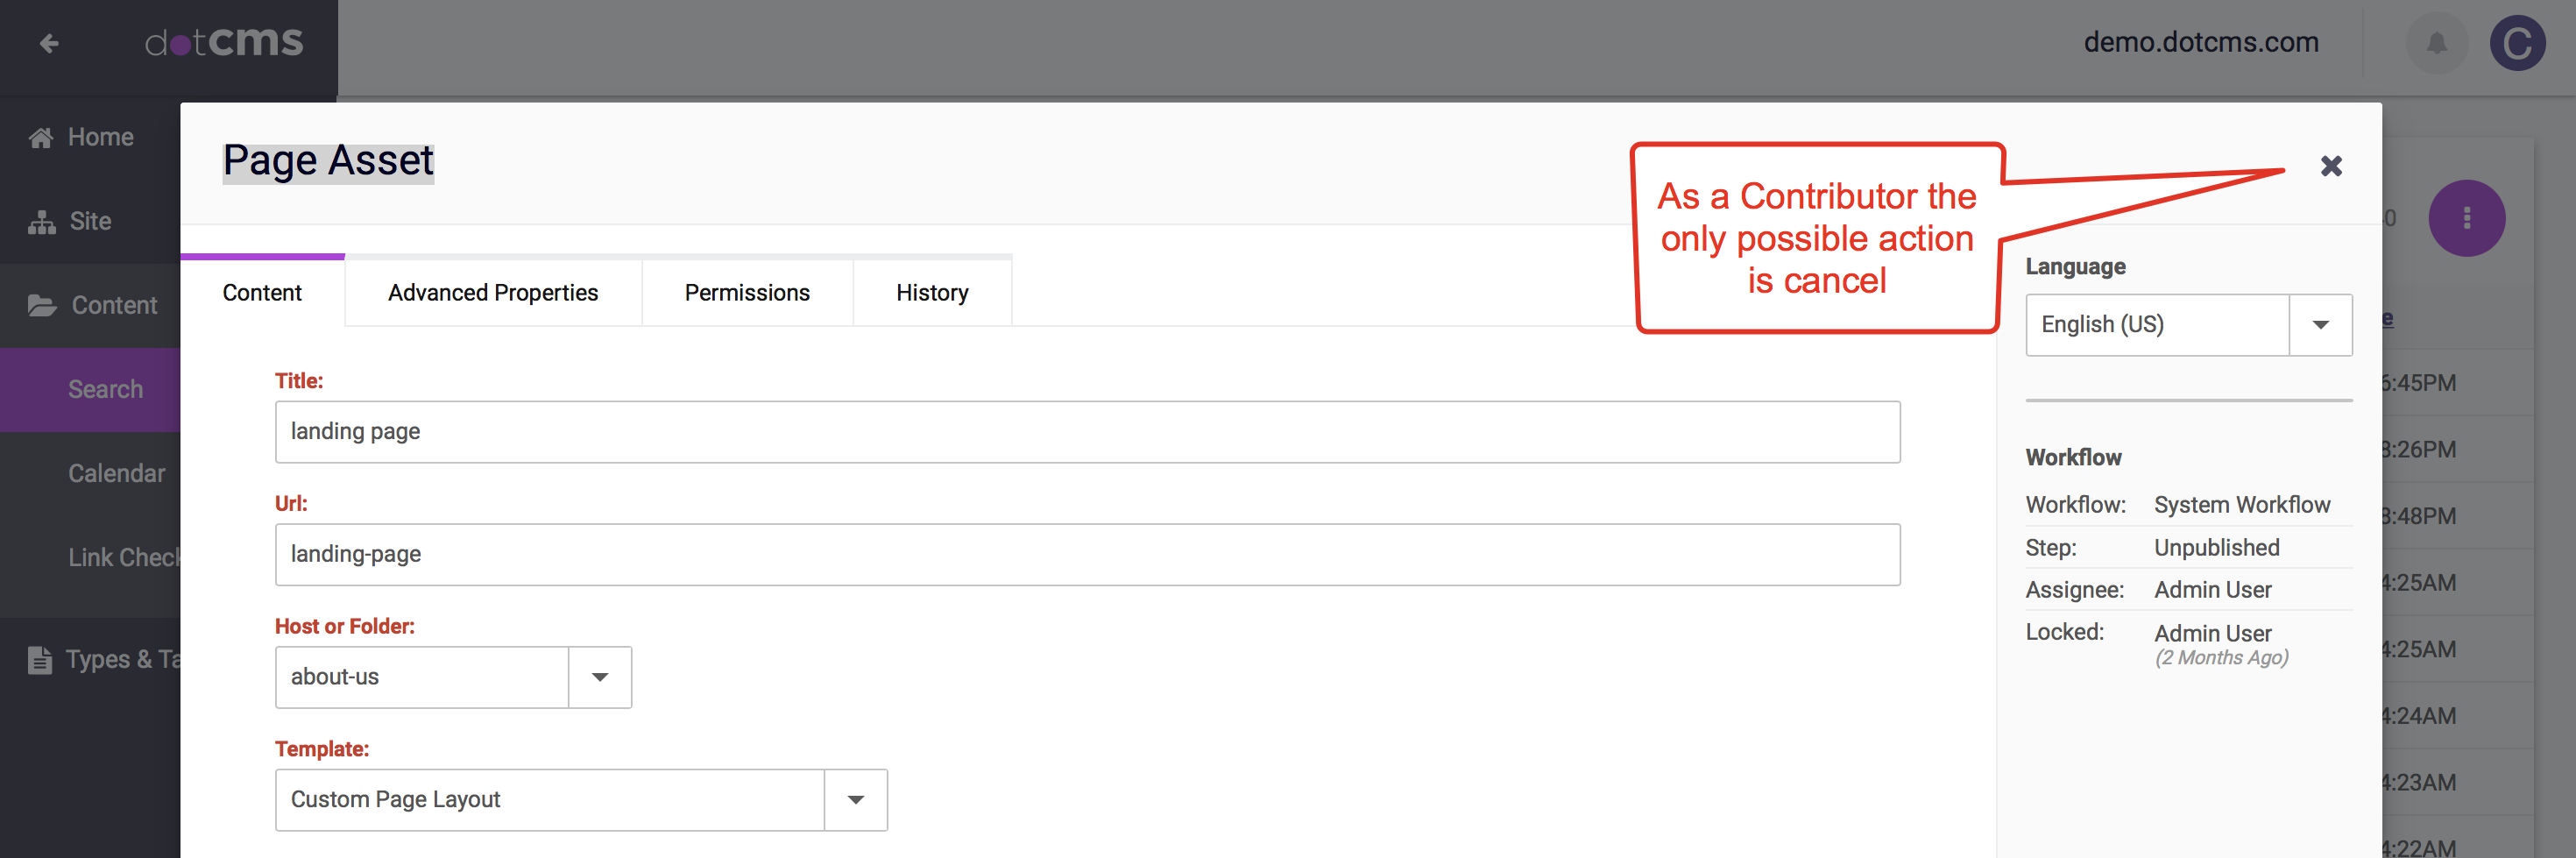Switch to the Content tab
2576x858 pixels.
[x=262, y=292]
